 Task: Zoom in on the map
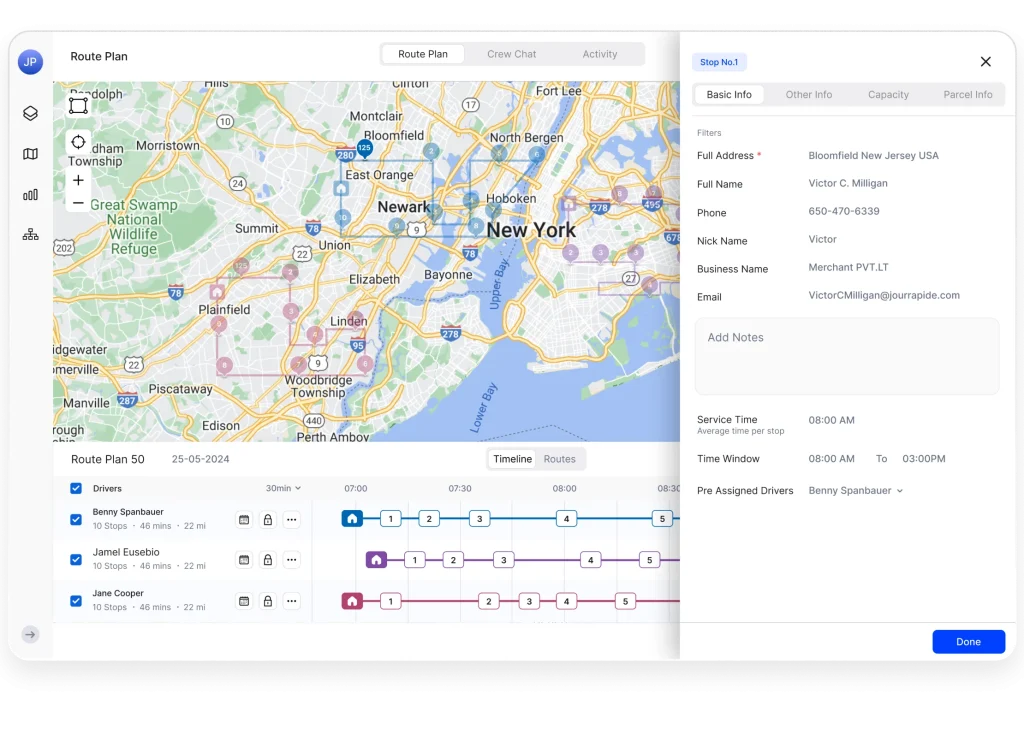pos(78,180)
